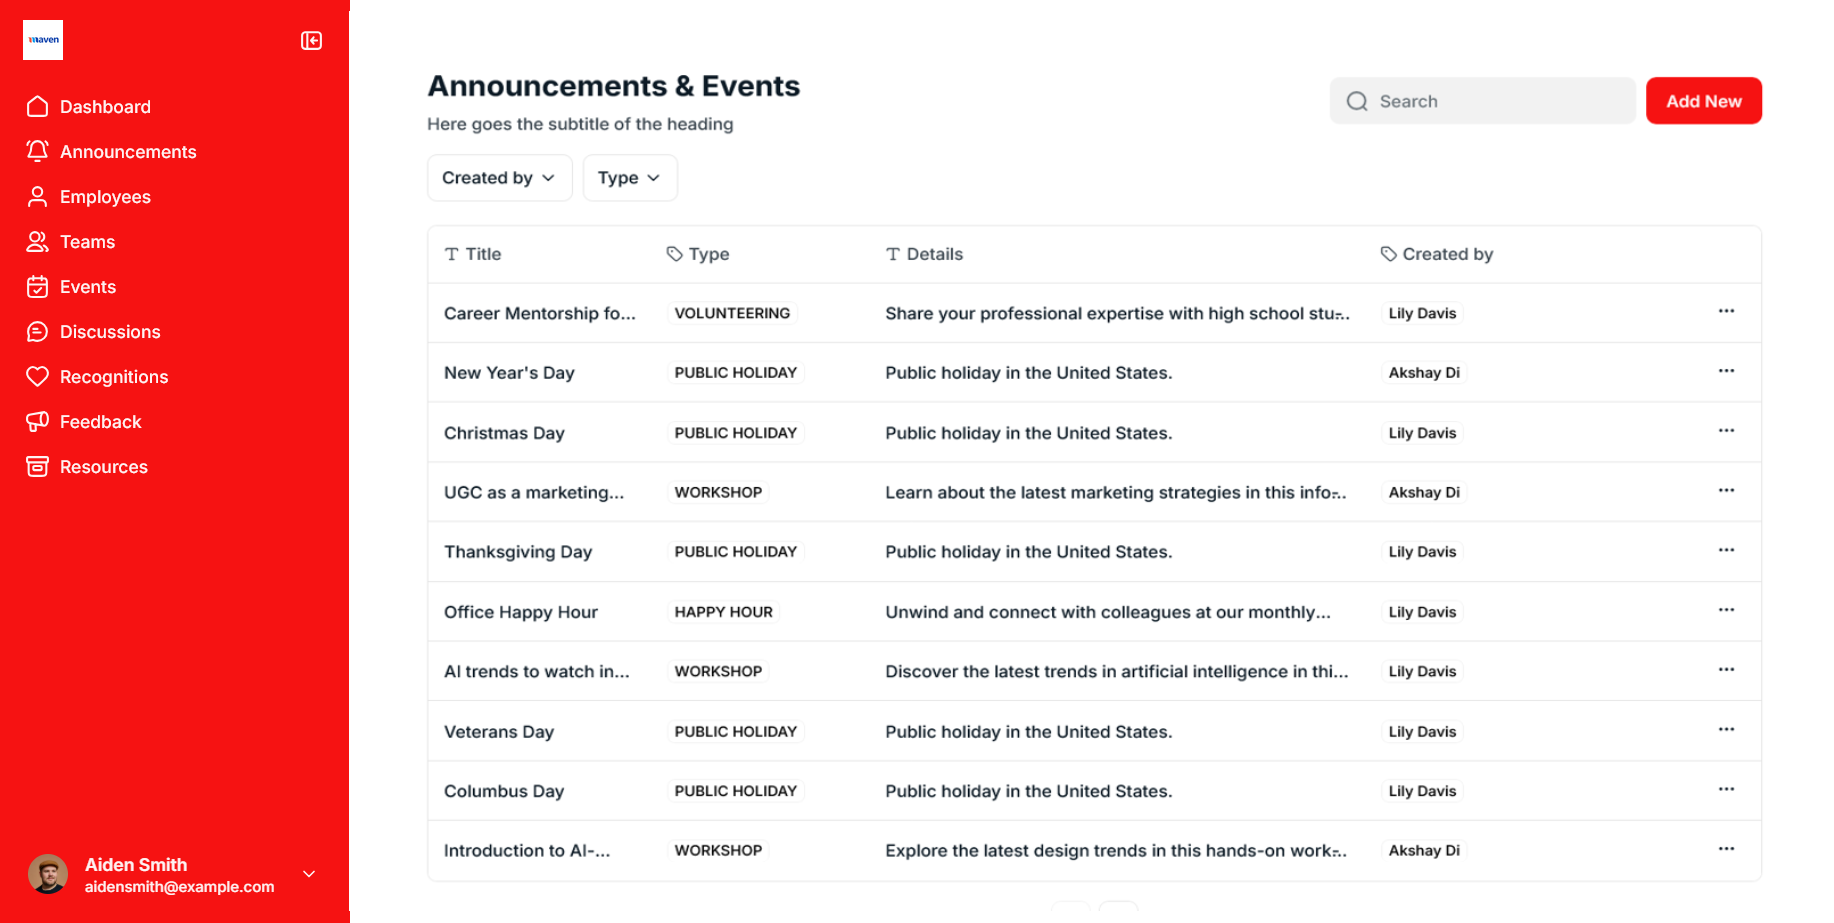Expand the Created by filter dropdown
This screenshot has height=923, width=1834.
tap(499, 178)
